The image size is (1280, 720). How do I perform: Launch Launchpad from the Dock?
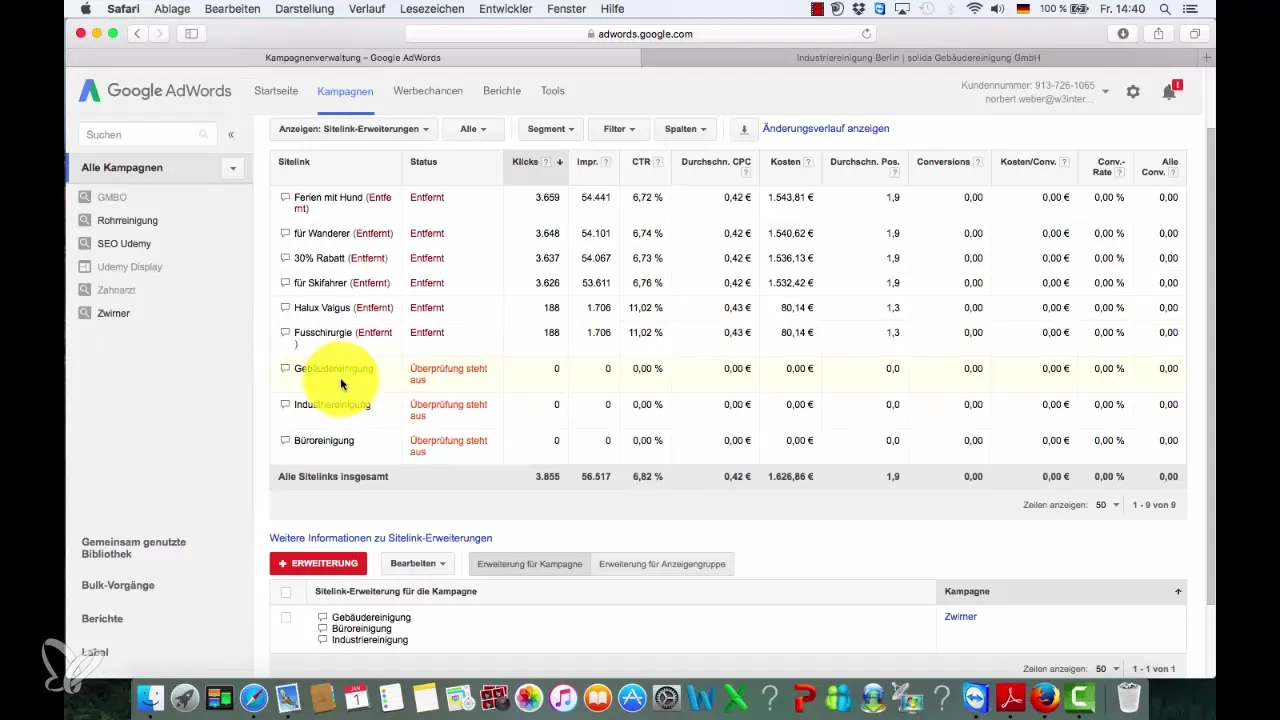tap(185, 697)
